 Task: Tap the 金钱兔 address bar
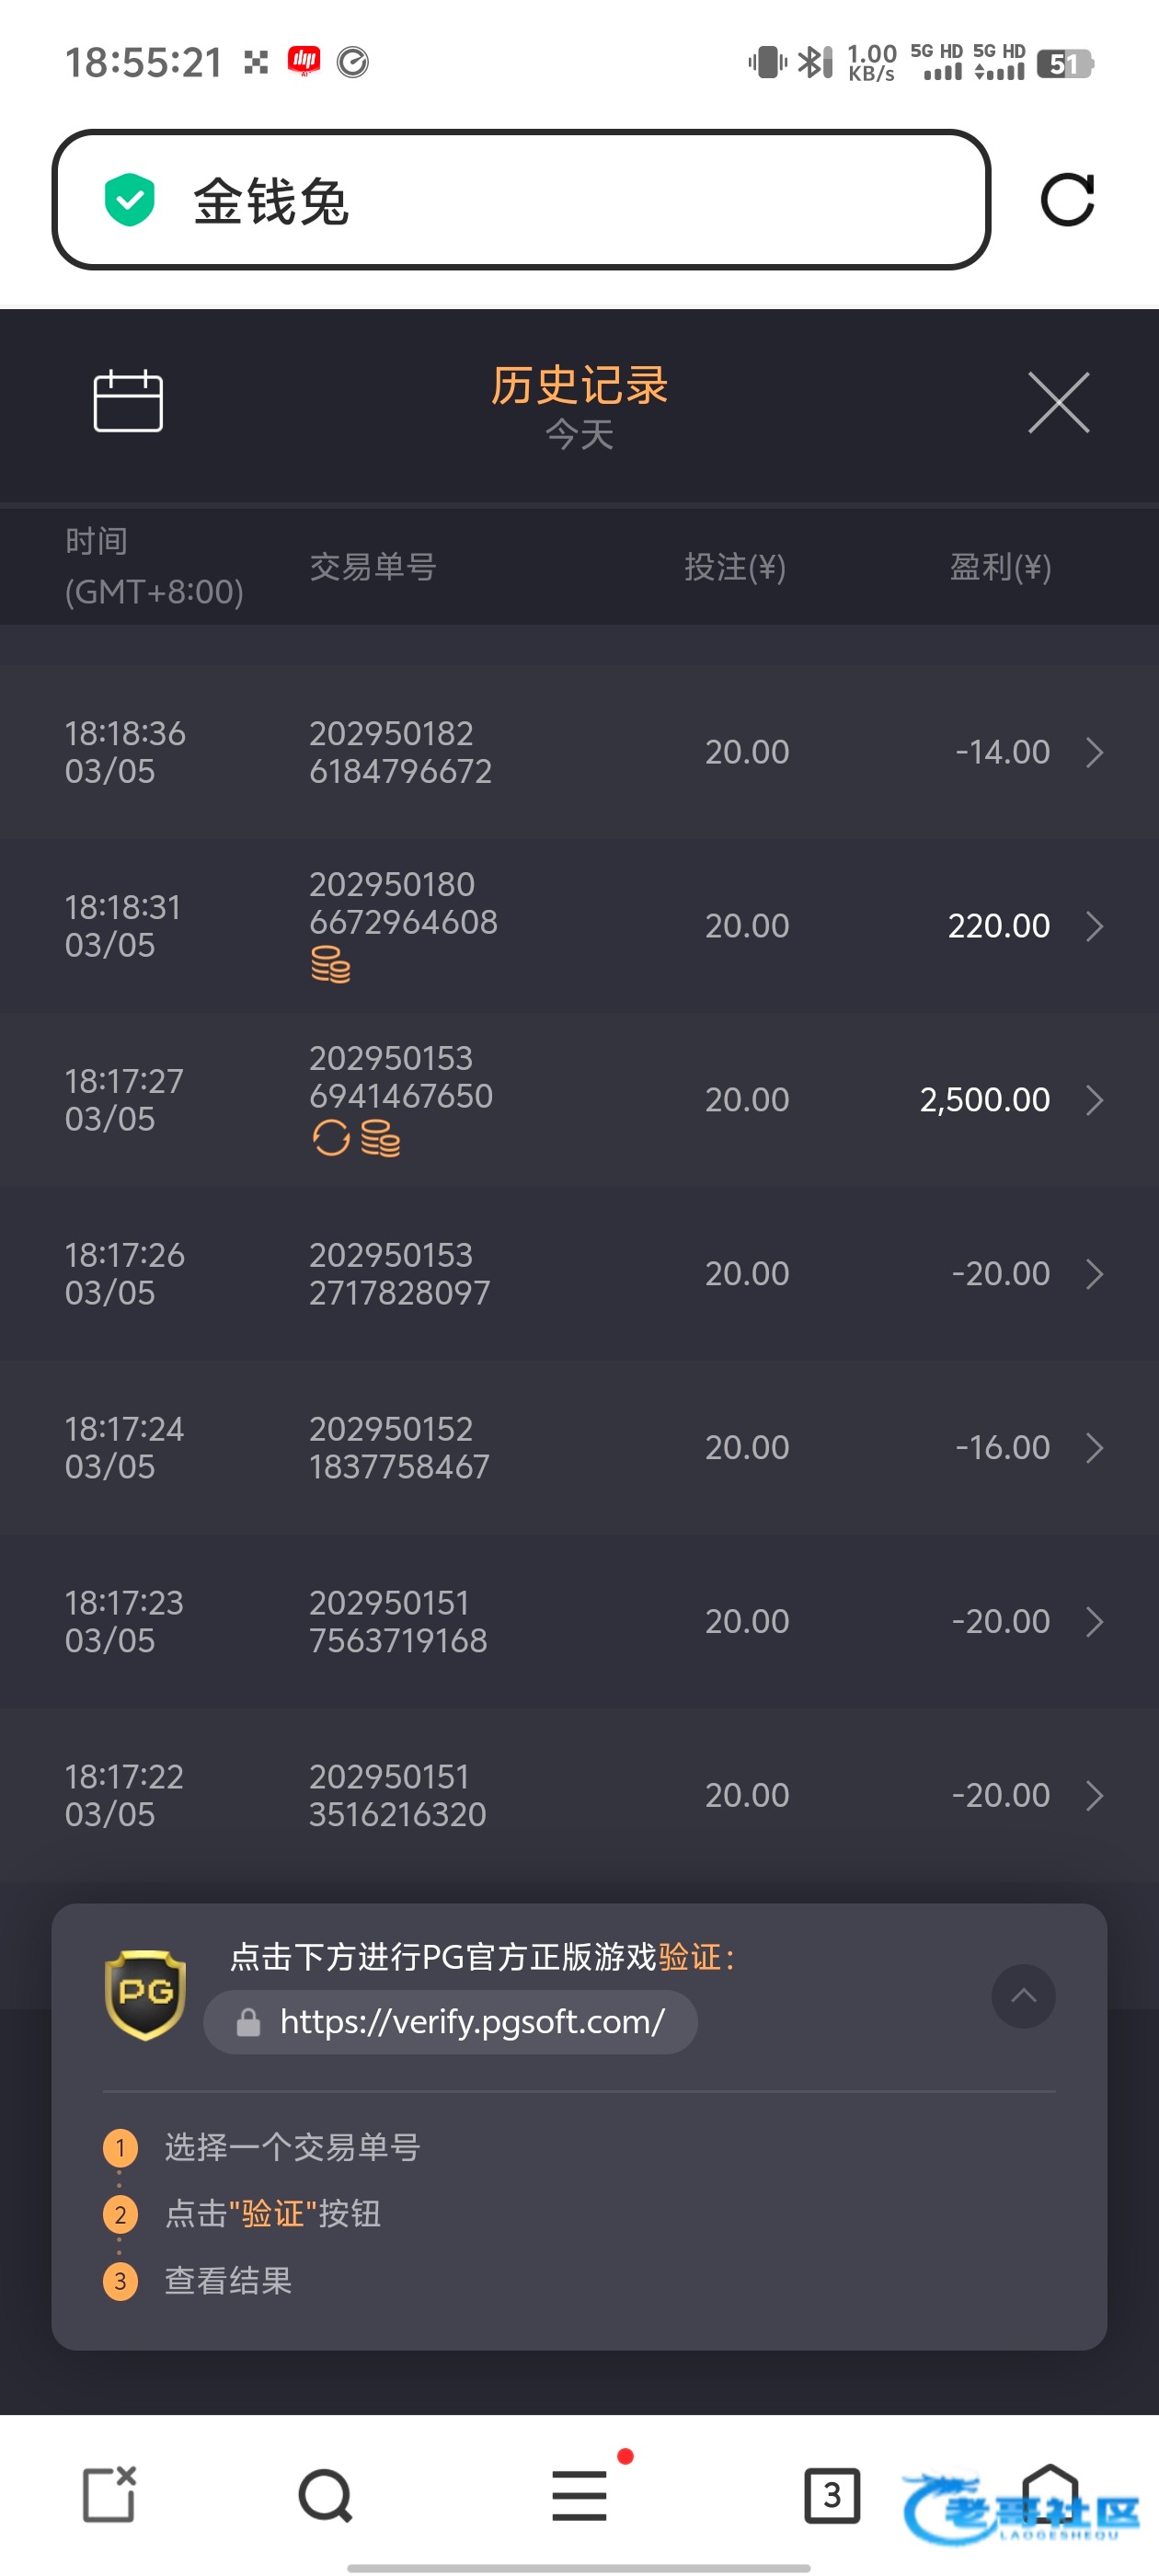(520, 200)
